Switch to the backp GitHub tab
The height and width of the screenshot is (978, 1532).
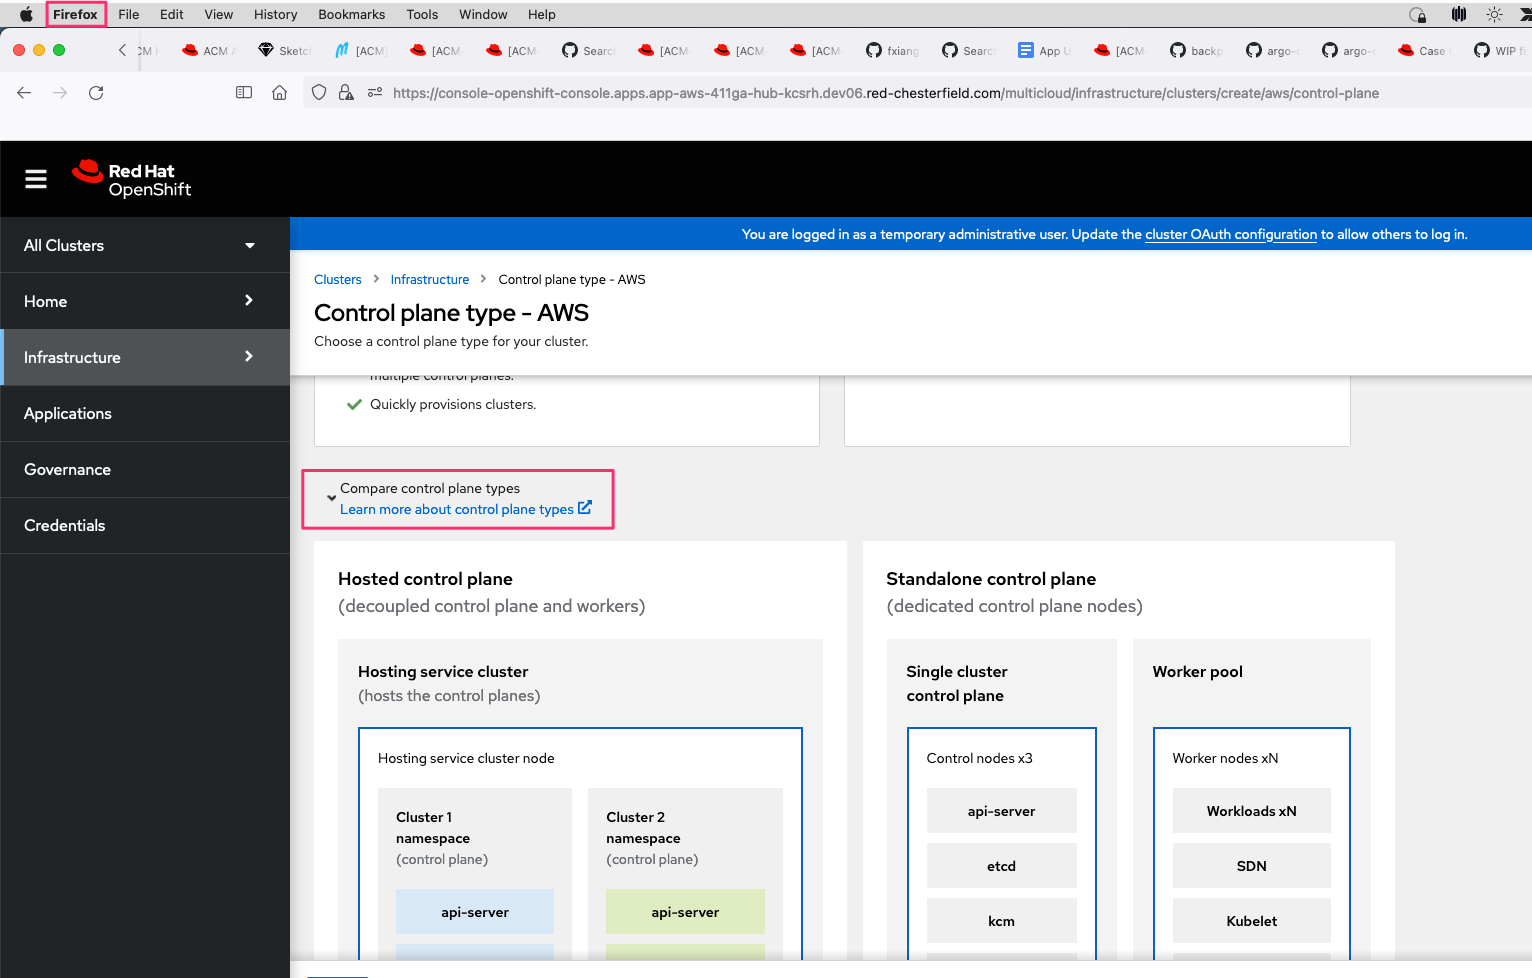[x=1197, y=50]
